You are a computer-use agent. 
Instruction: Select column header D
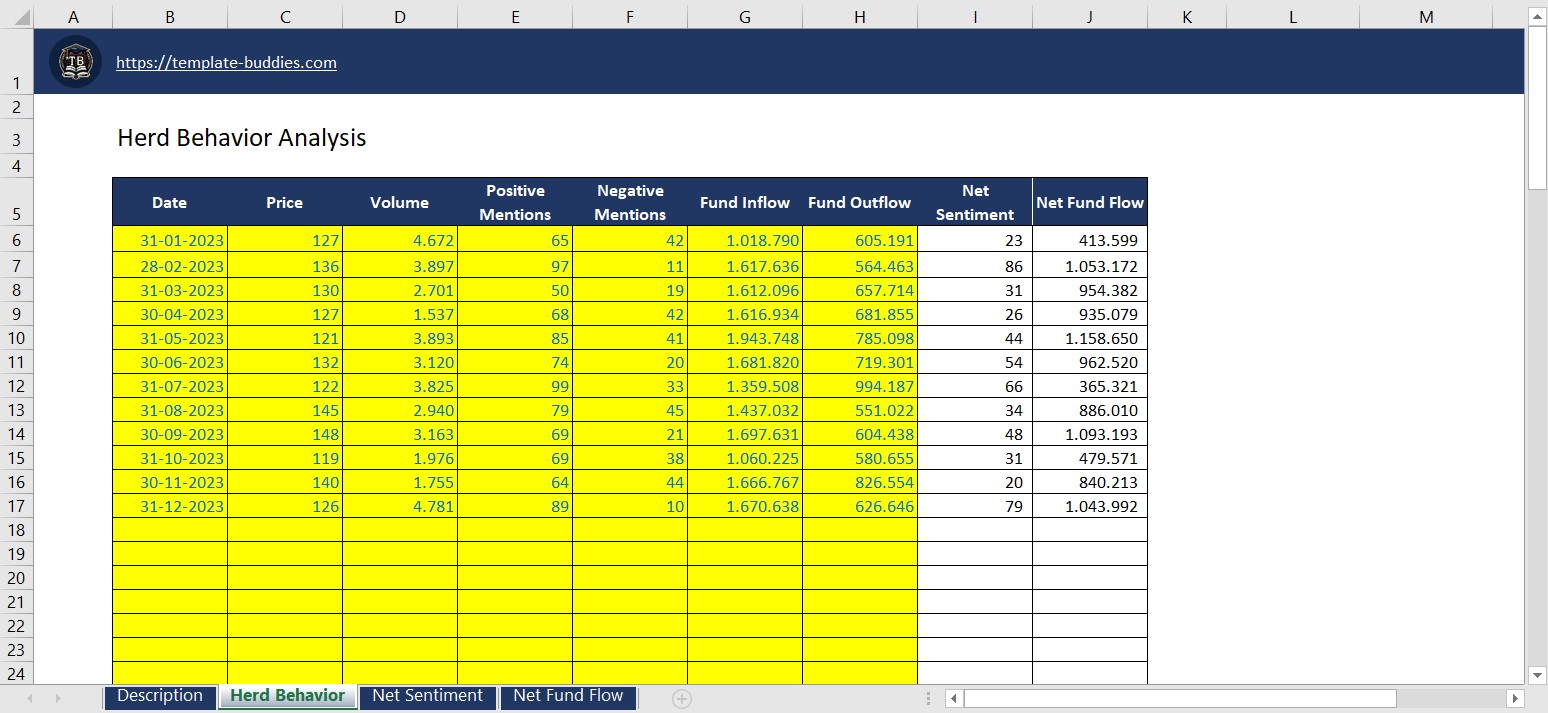[x=399, y=16]
